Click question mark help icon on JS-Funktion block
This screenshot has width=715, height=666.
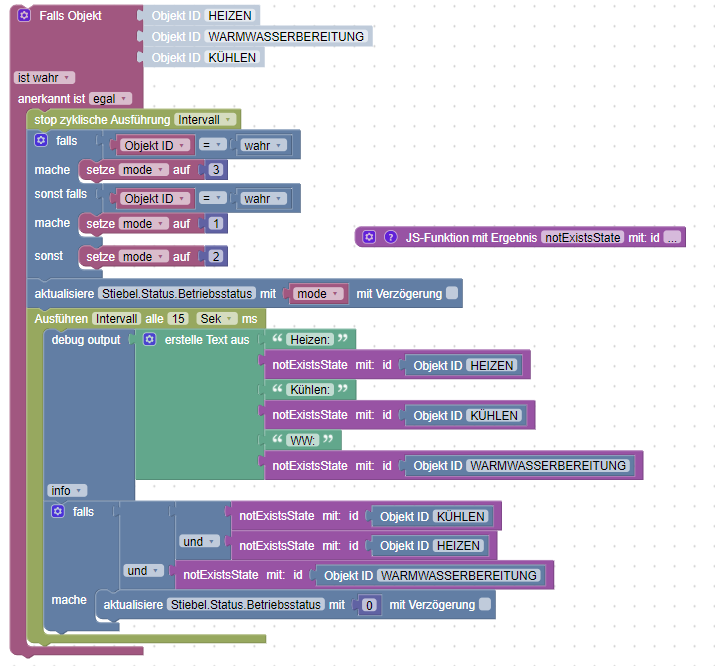pos(391,237)
